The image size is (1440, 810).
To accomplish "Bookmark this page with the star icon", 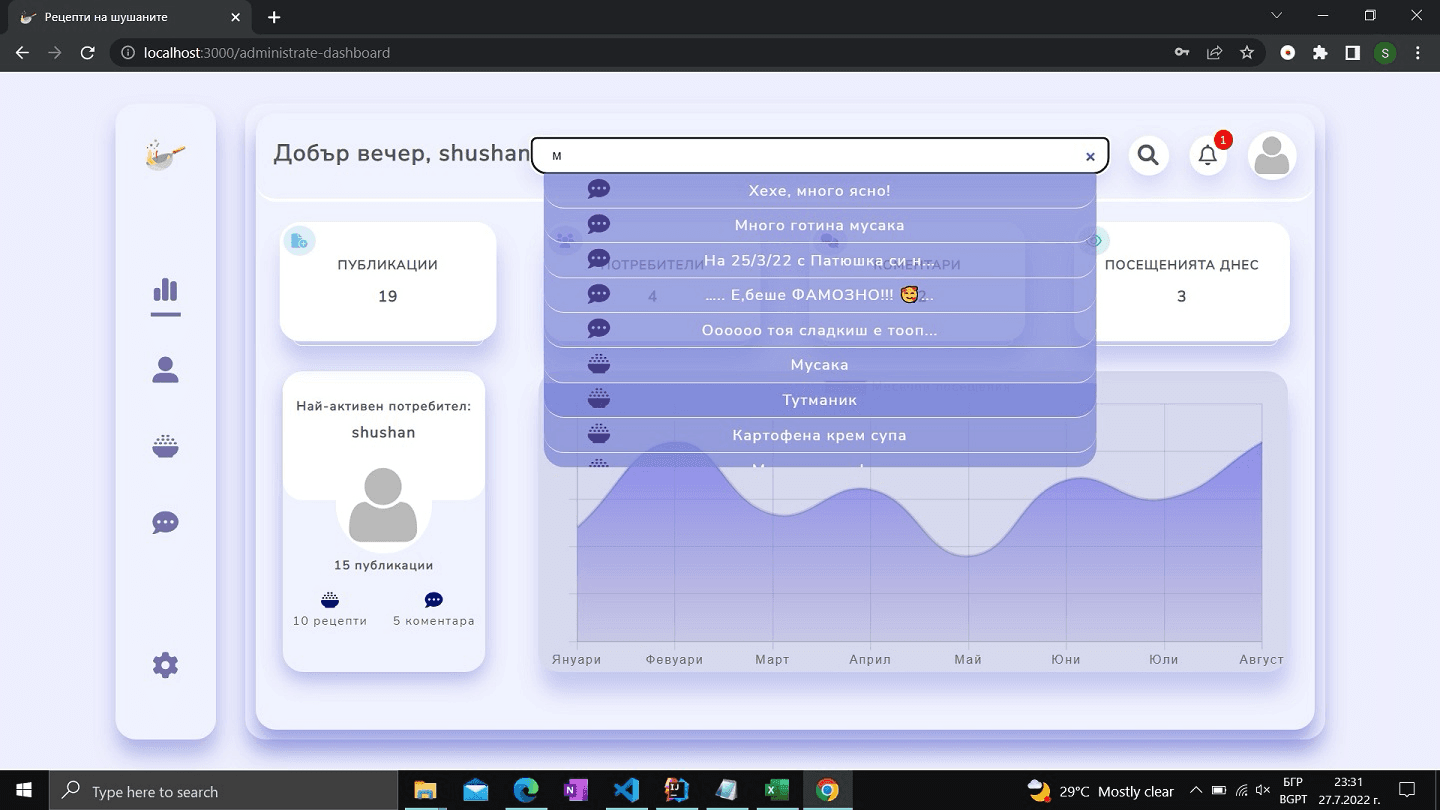I will pos(1247,53).
